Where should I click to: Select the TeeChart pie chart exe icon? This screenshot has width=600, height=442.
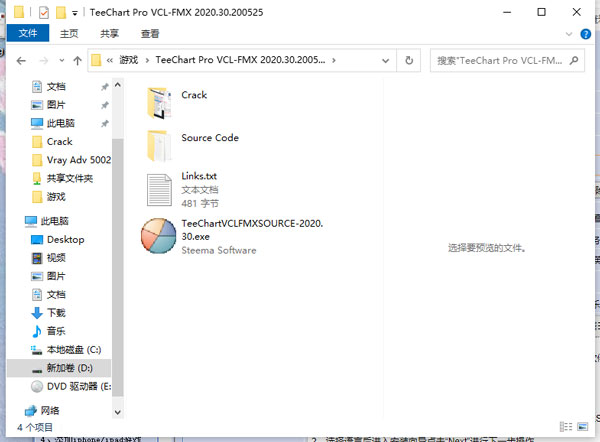coord(158,236)
